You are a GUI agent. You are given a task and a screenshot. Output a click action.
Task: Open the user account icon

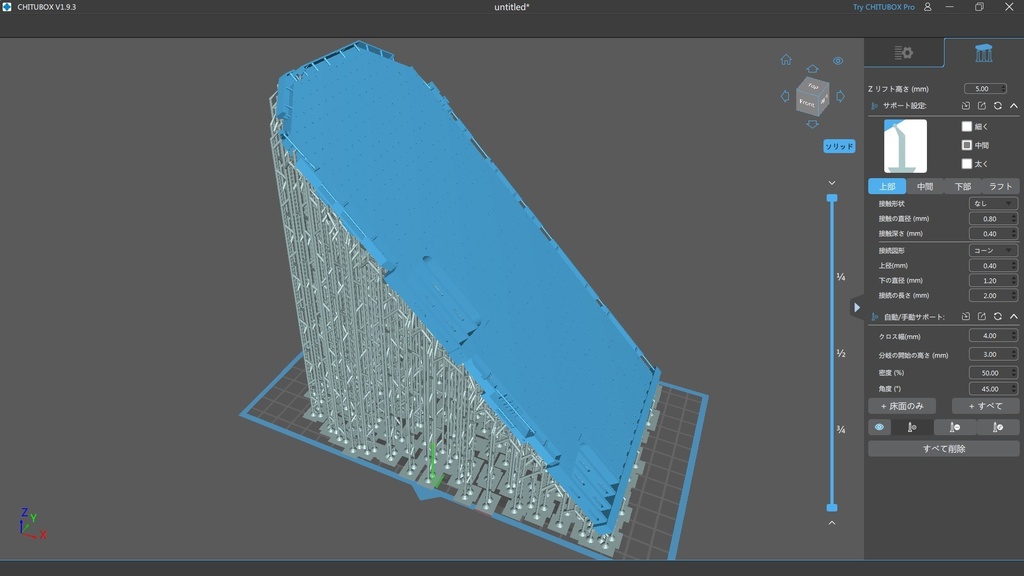pyautogui.click(x=927, y=7)
